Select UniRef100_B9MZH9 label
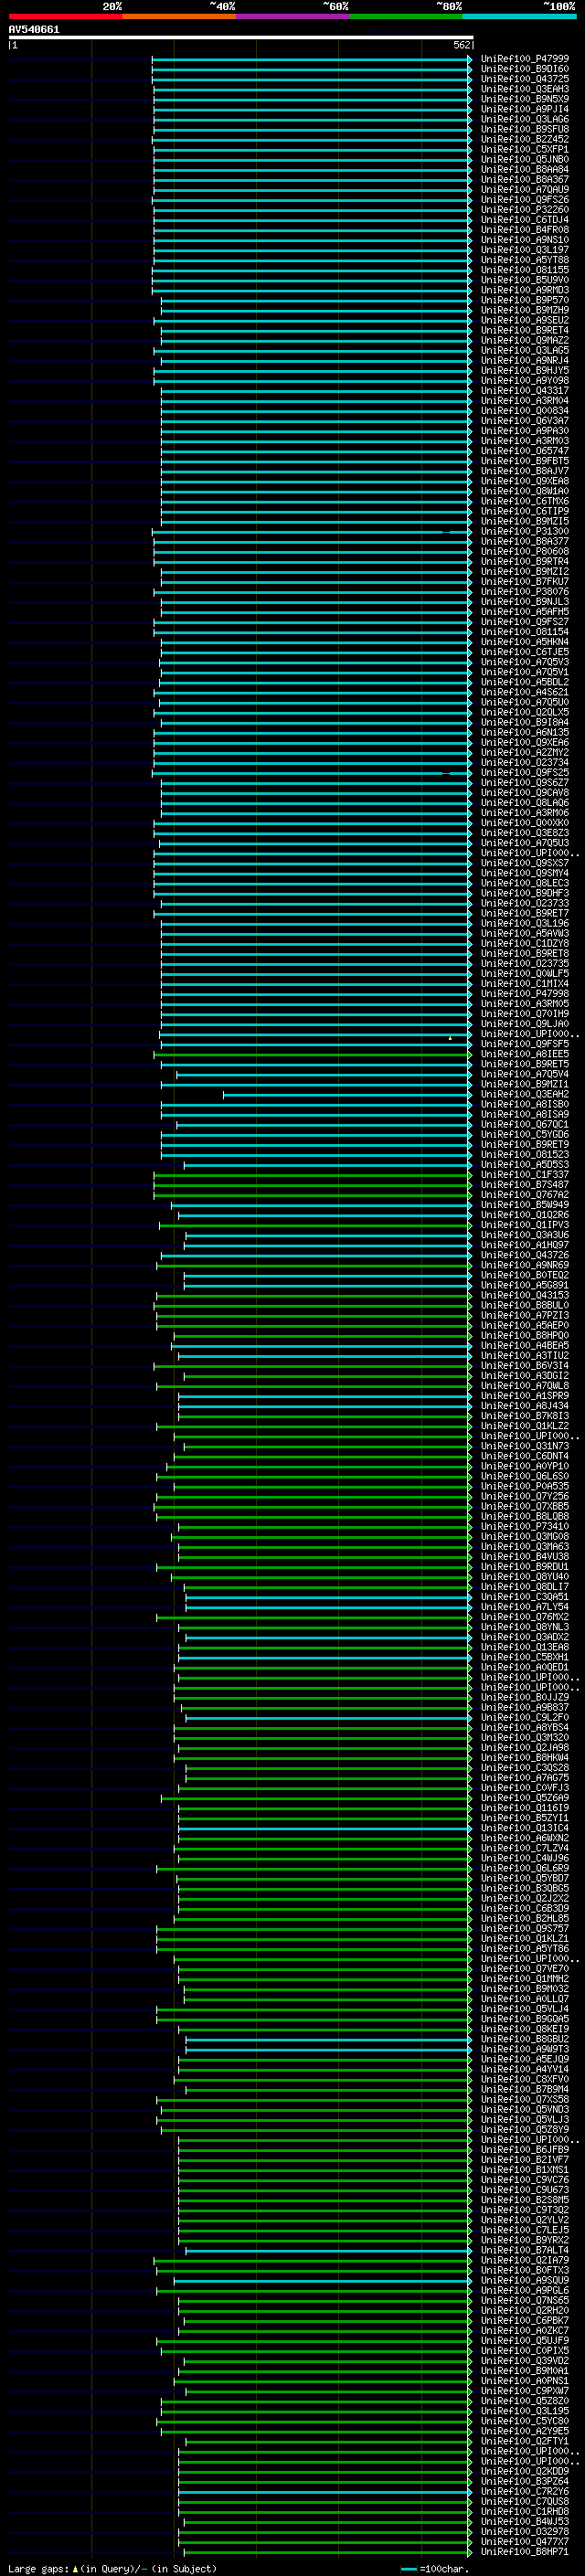This screenshot has width=585, height=2576. click(x=525, y=310)
